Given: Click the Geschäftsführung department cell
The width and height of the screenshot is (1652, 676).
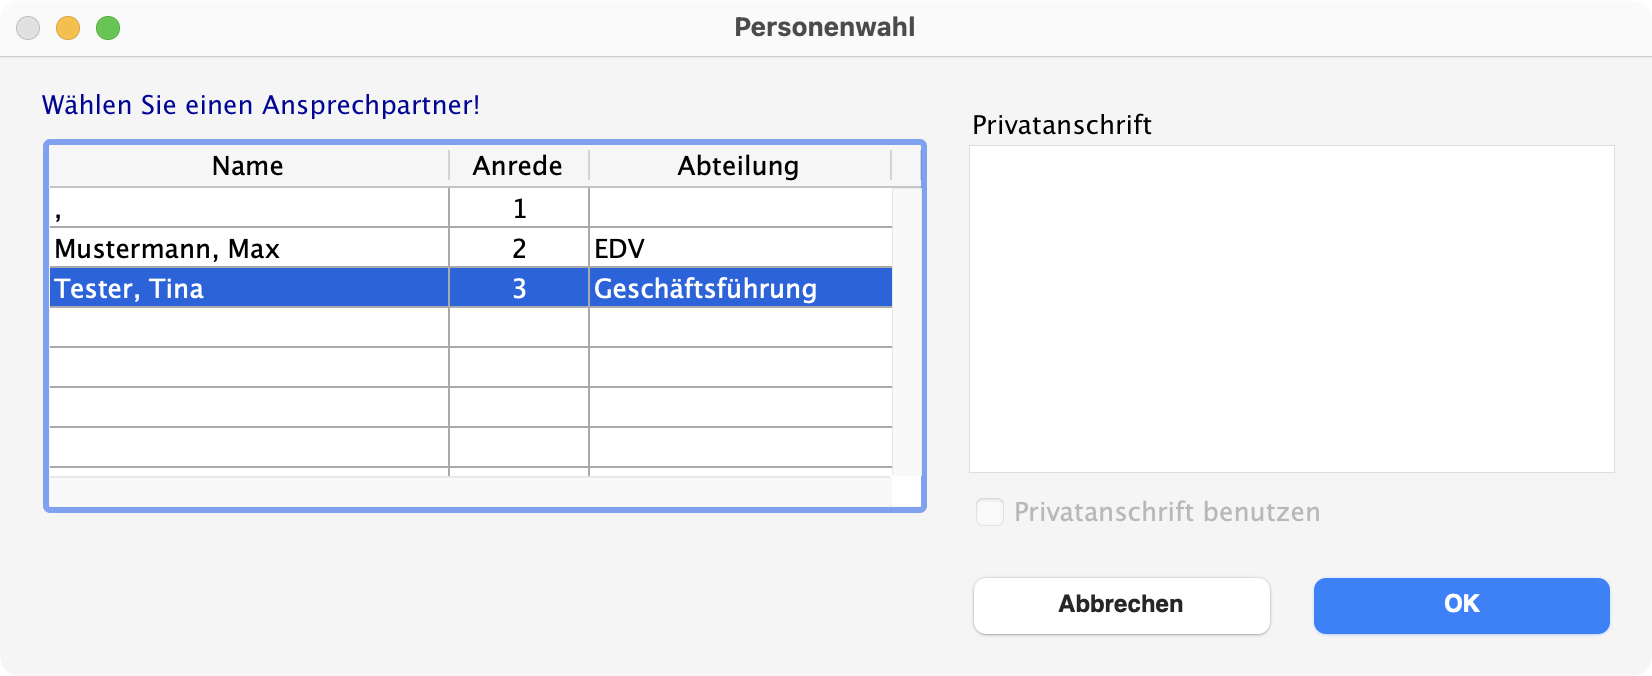Looking at the screenshot, I should point(740,289).
